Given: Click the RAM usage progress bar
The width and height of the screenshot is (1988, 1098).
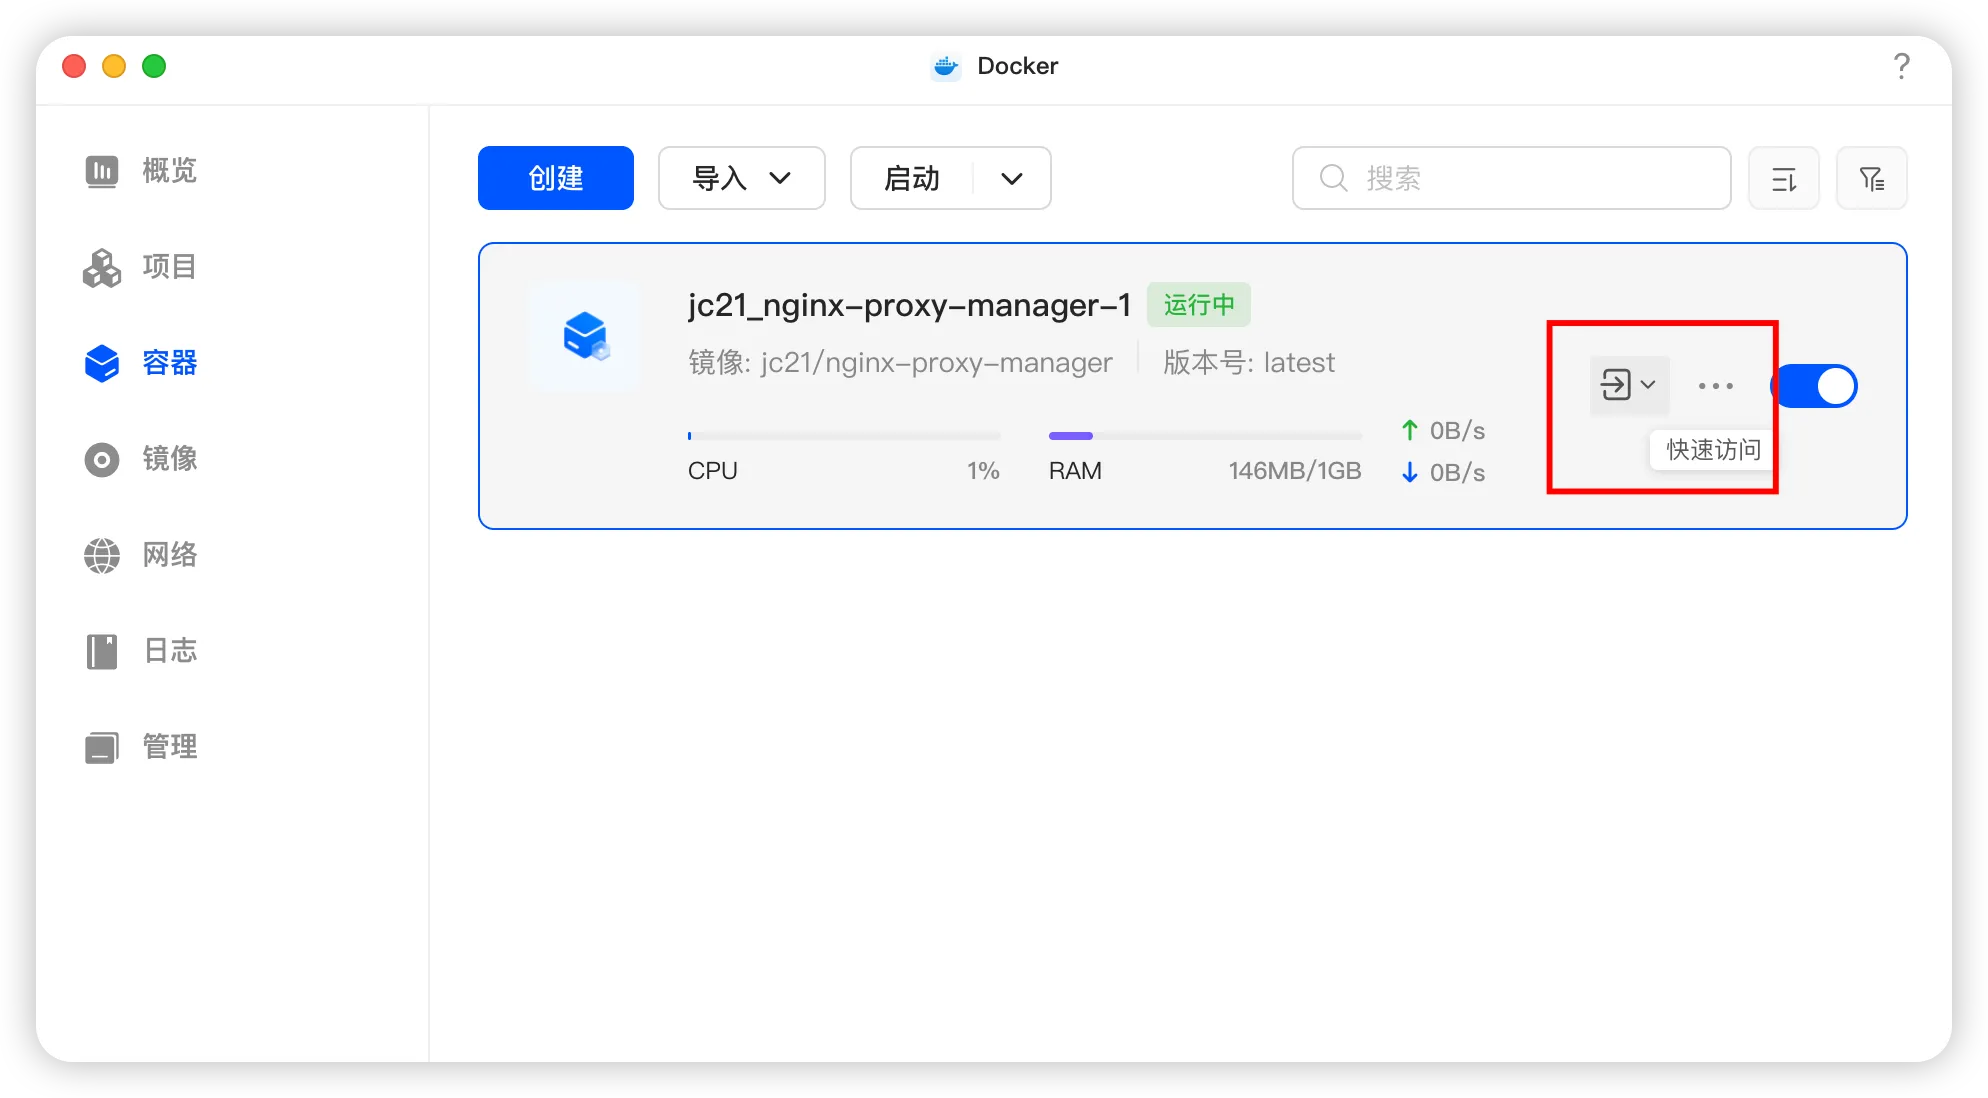Looking at the screenshot, I should coord(1205,436).
